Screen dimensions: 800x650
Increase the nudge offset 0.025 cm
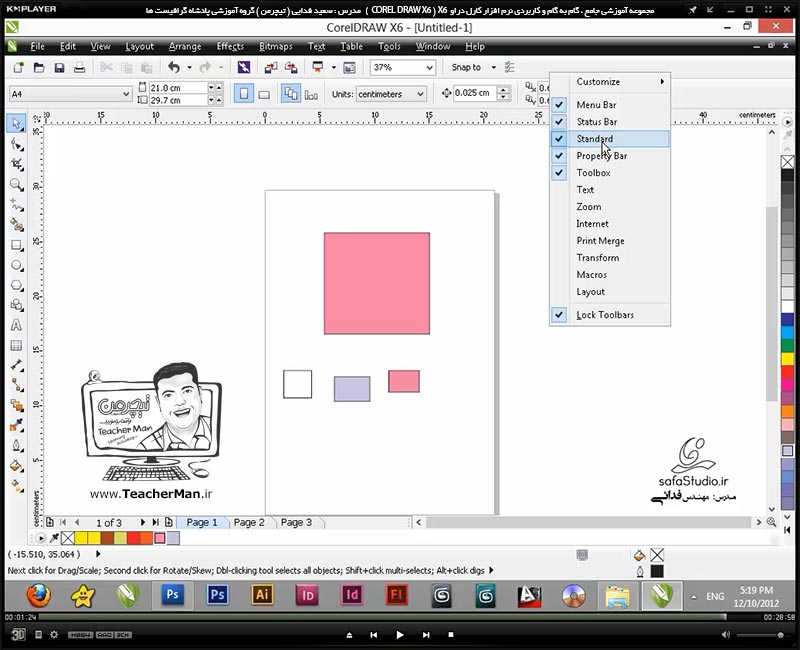tap(504, 90)
